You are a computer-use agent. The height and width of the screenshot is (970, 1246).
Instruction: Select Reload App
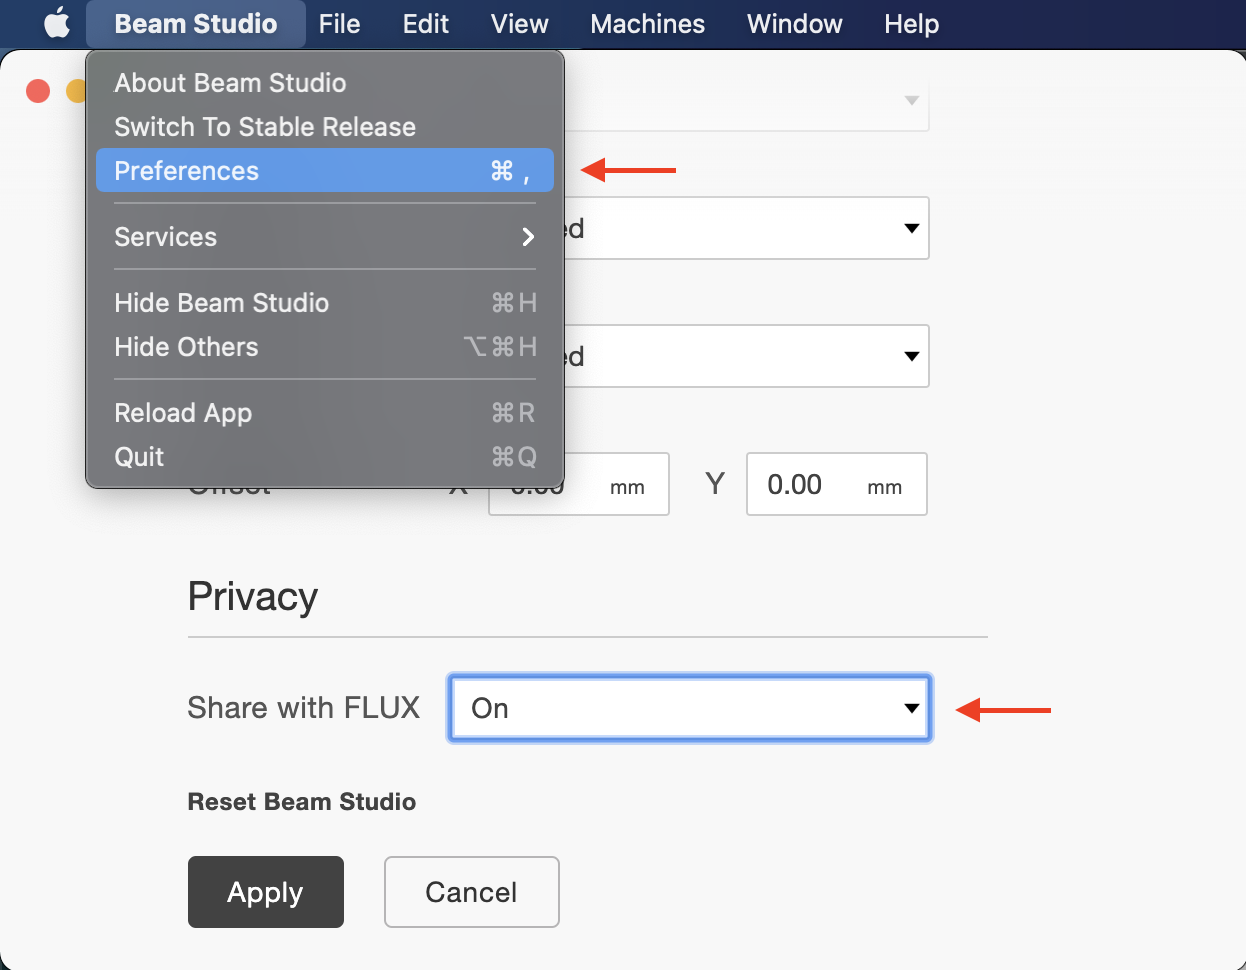point(325,413)
